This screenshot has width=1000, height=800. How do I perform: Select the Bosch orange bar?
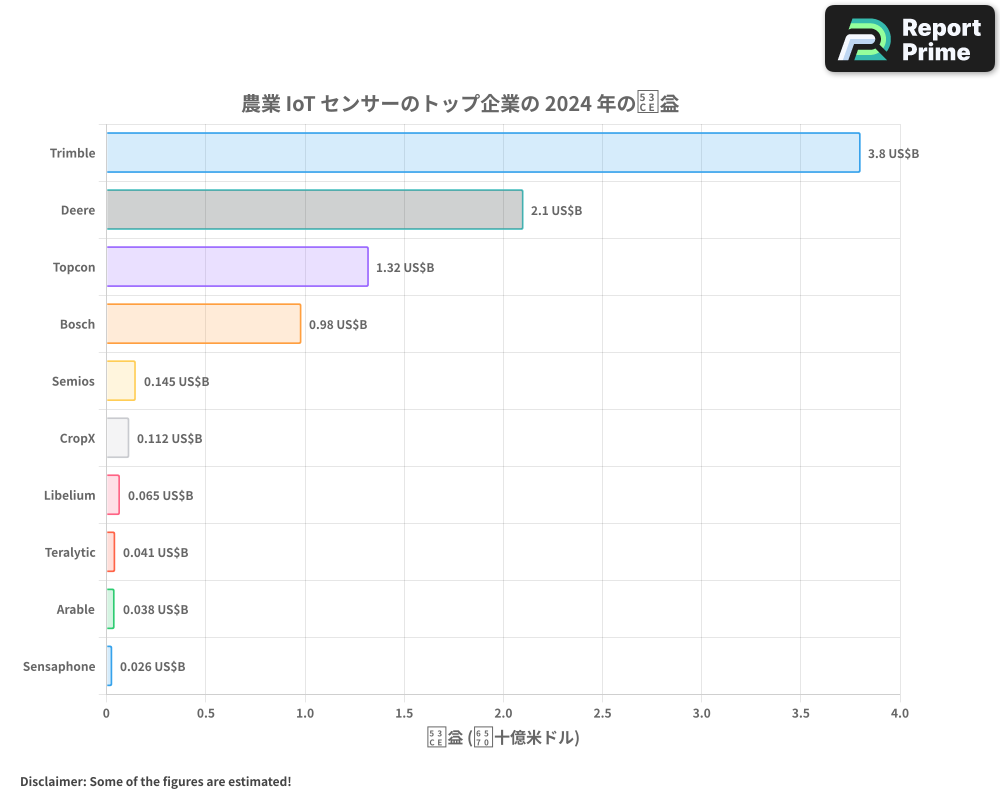pyautogui.click(x=203, y=324)
